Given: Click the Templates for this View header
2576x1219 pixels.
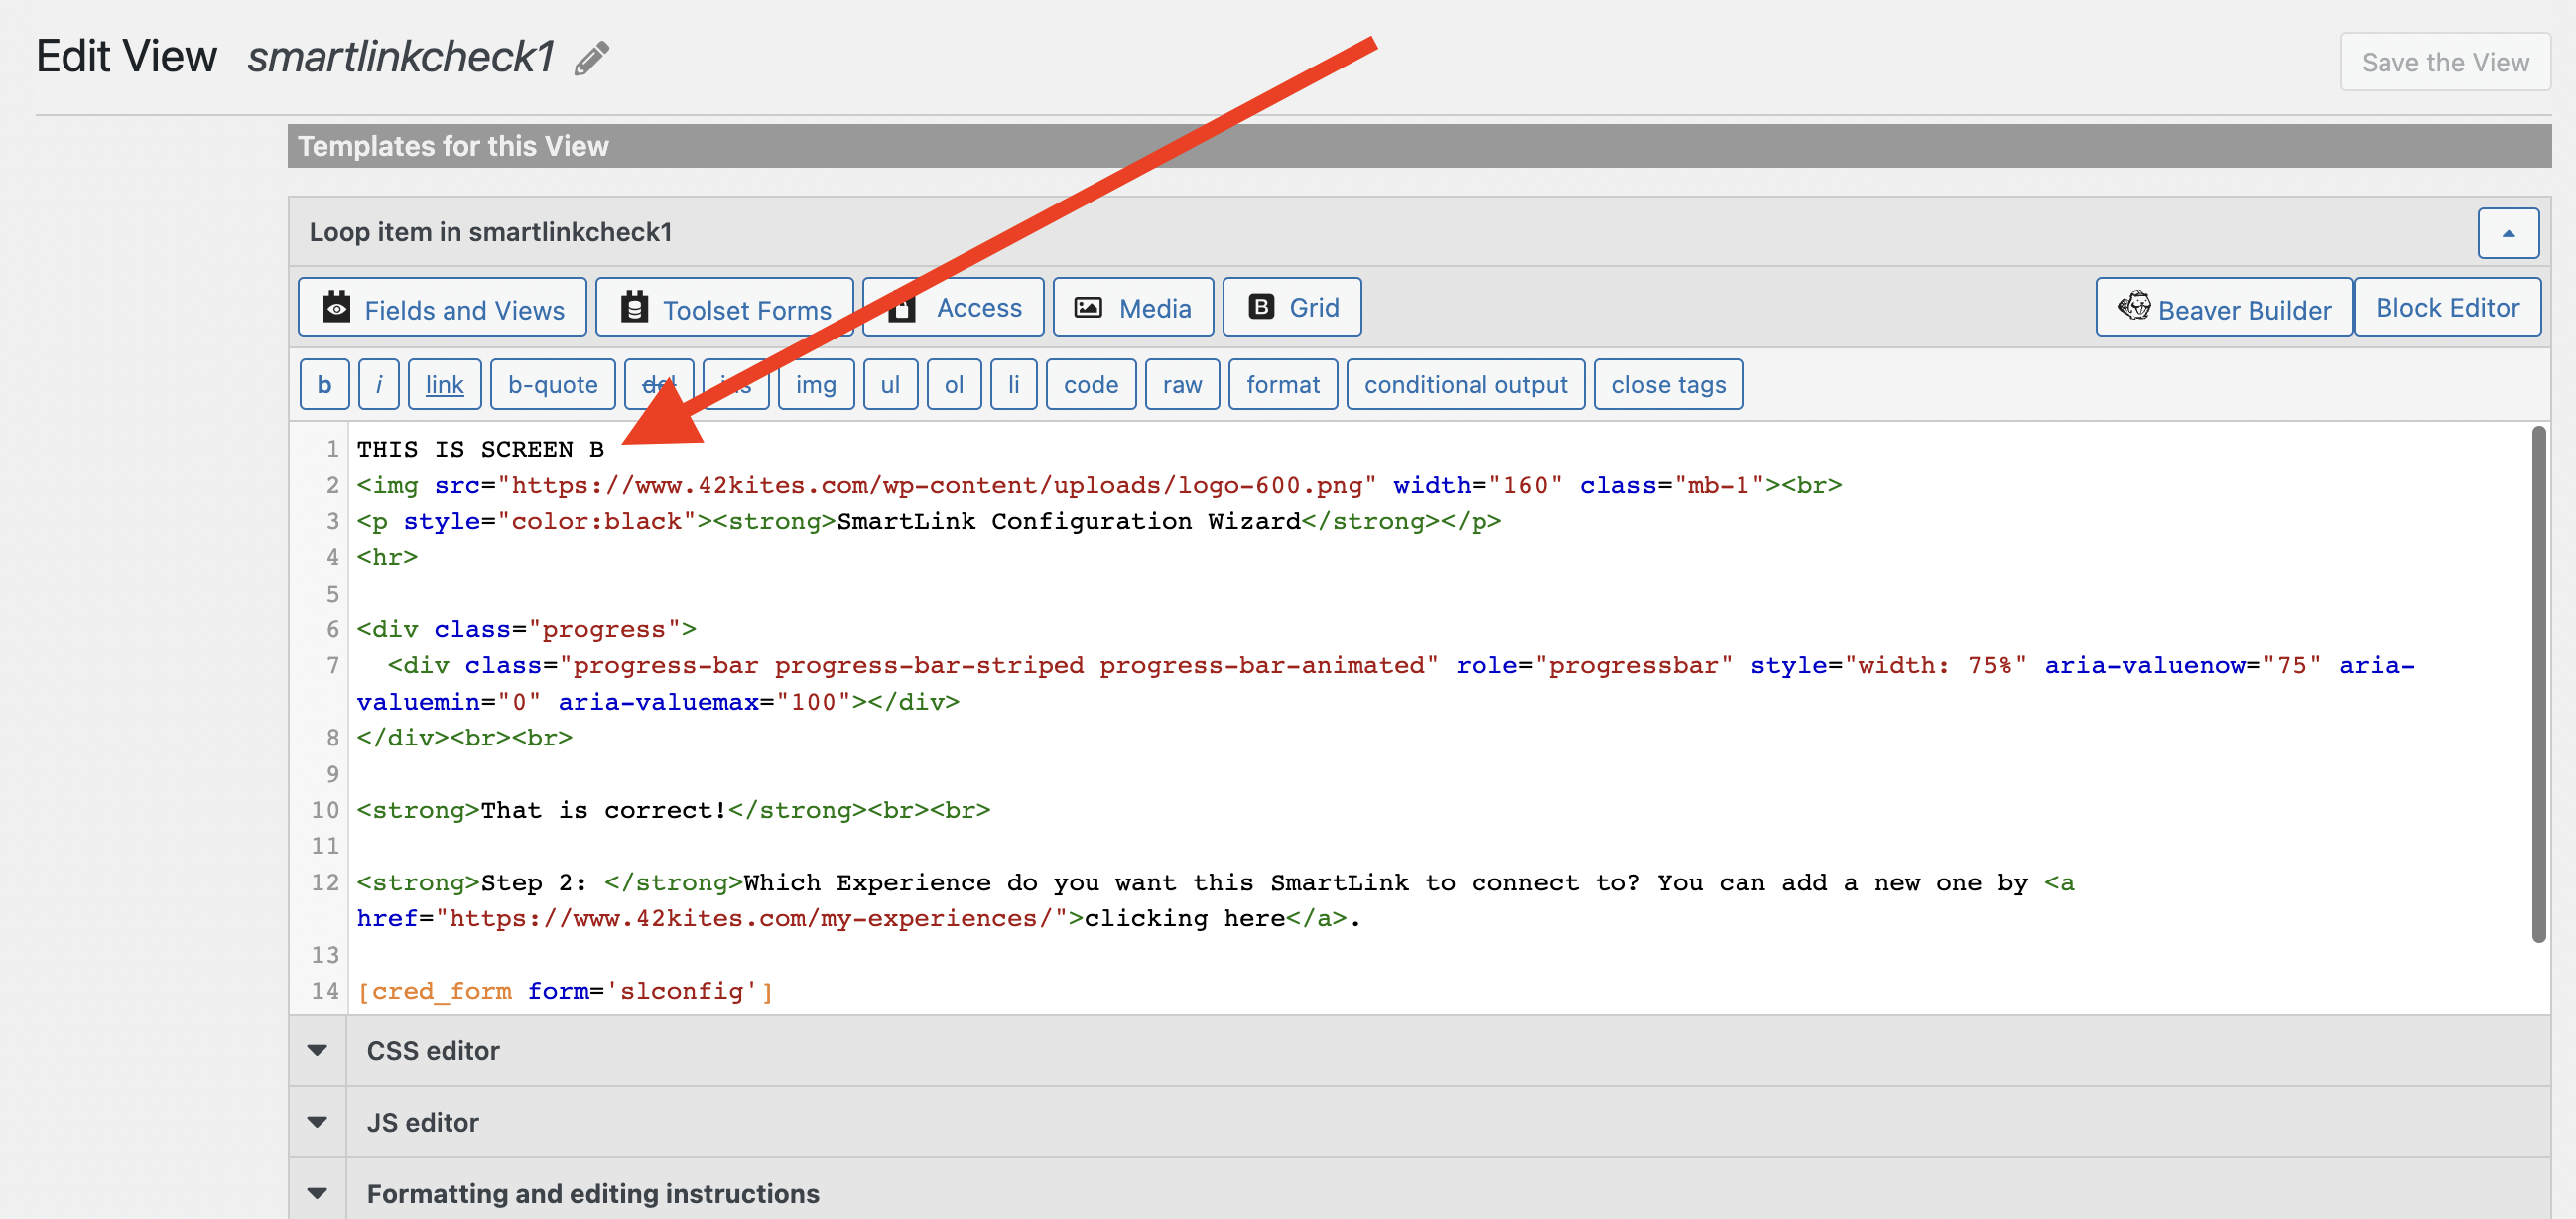Looking at the screenshot, I should 1419,146.
